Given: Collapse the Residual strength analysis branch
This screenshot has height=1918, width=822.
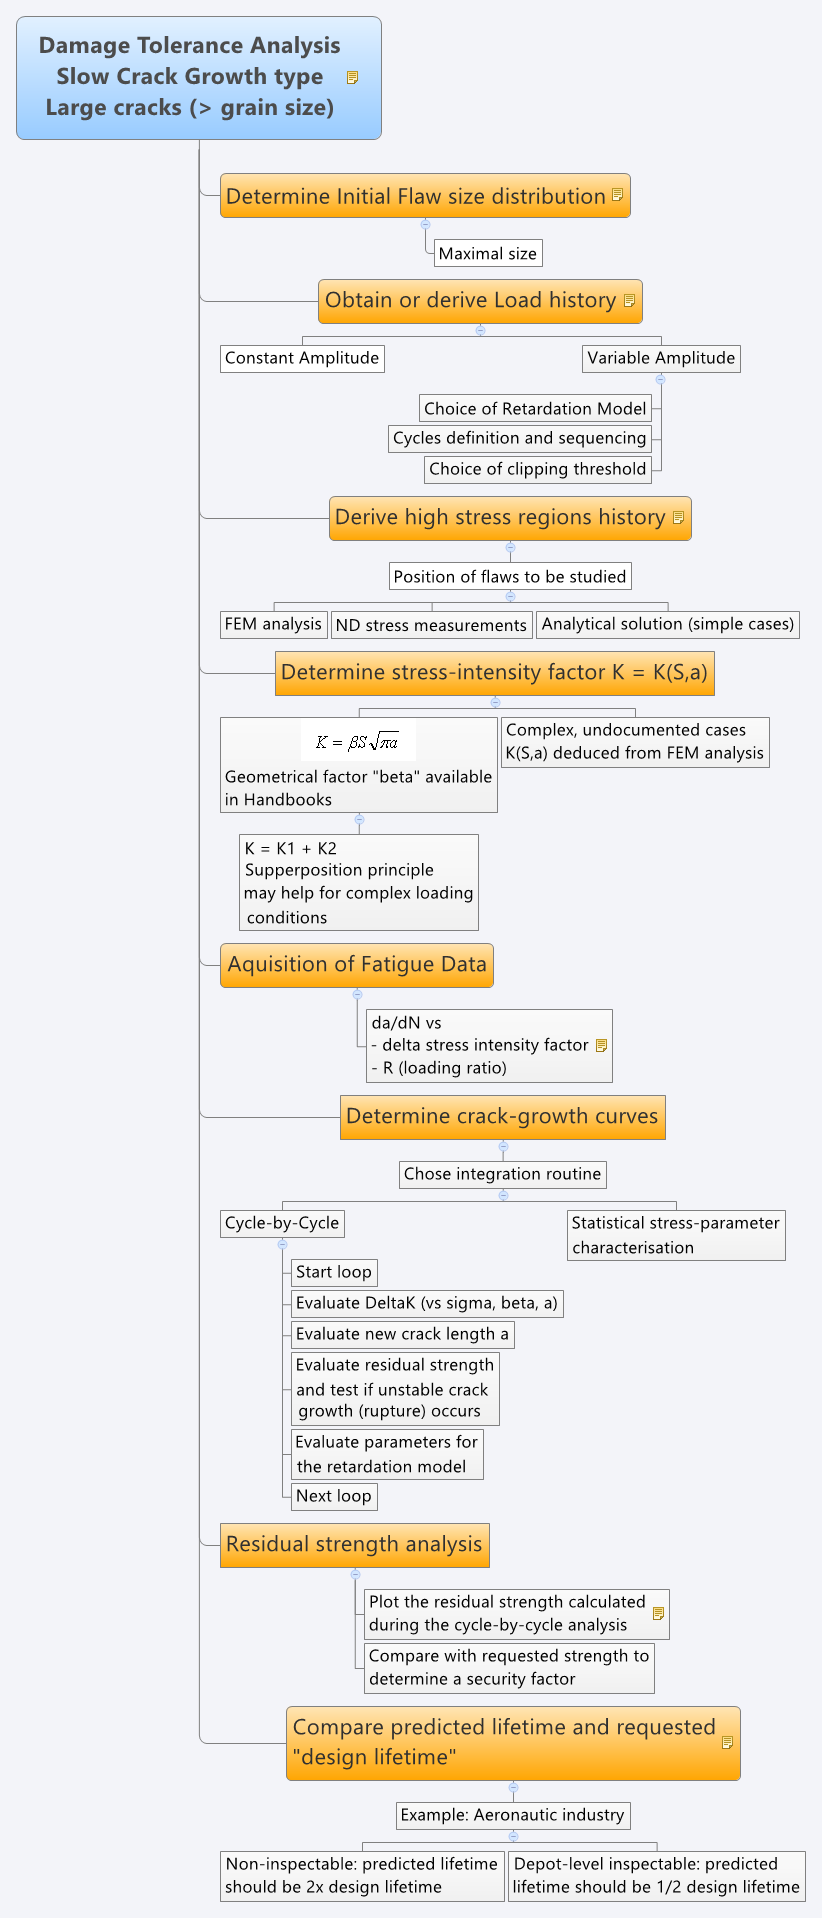Looking at the screenshot, I should (355, 1574).
